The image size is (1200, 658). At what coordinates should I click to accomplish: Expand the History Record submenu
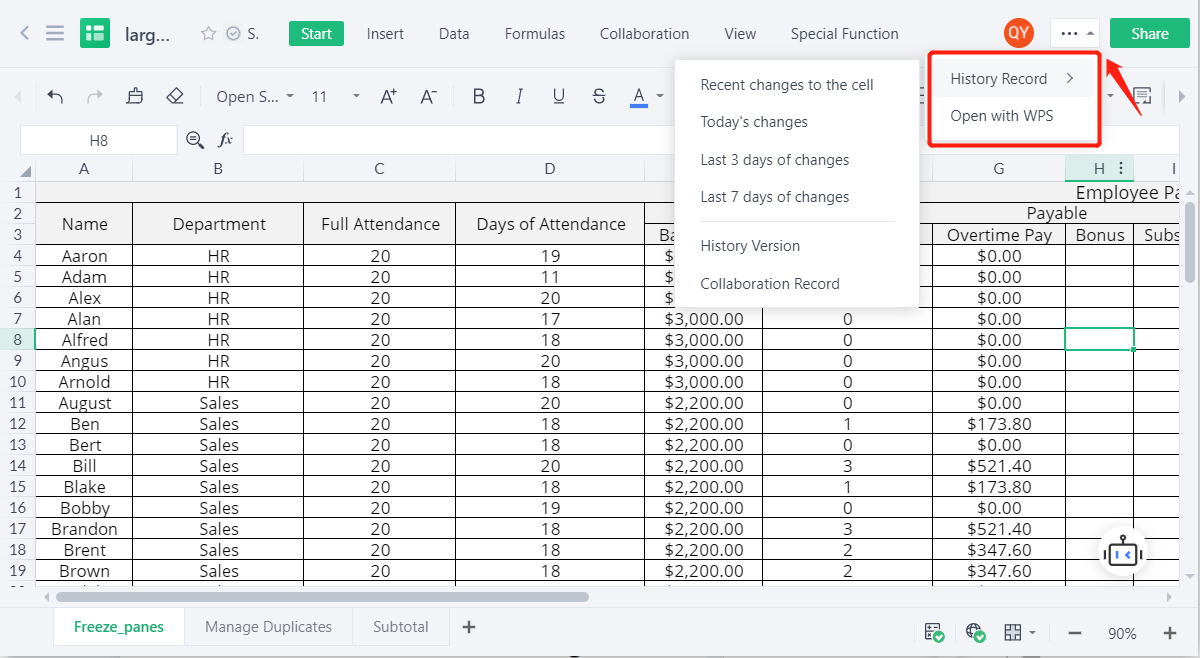(1000, 78)
